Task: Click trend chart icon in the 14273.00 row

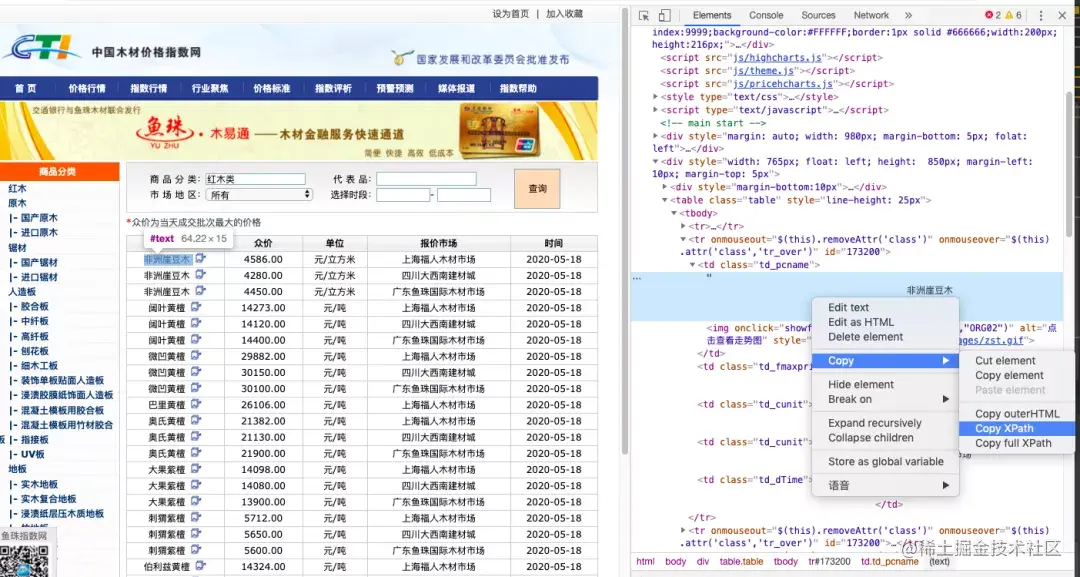Action: click(196, 307)
